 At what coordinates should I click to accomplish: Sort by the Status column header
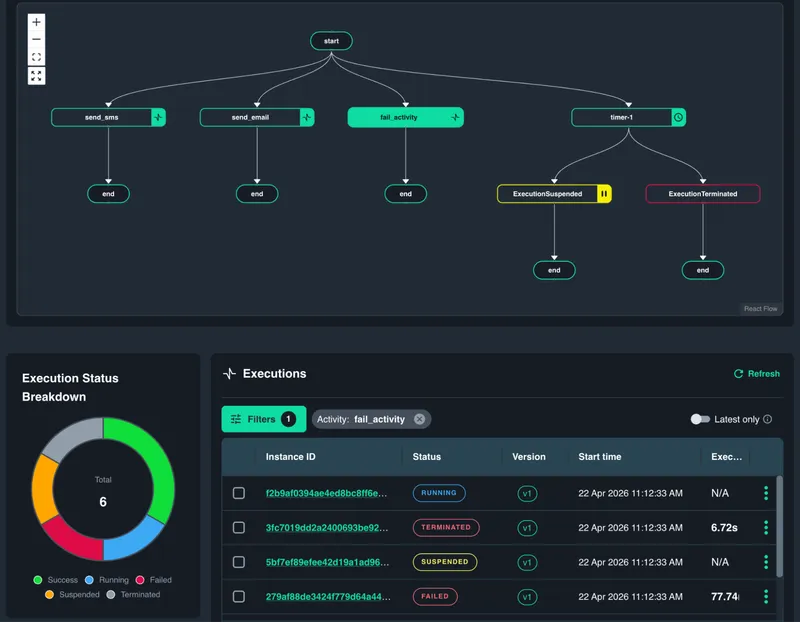[x=427, y=457]
